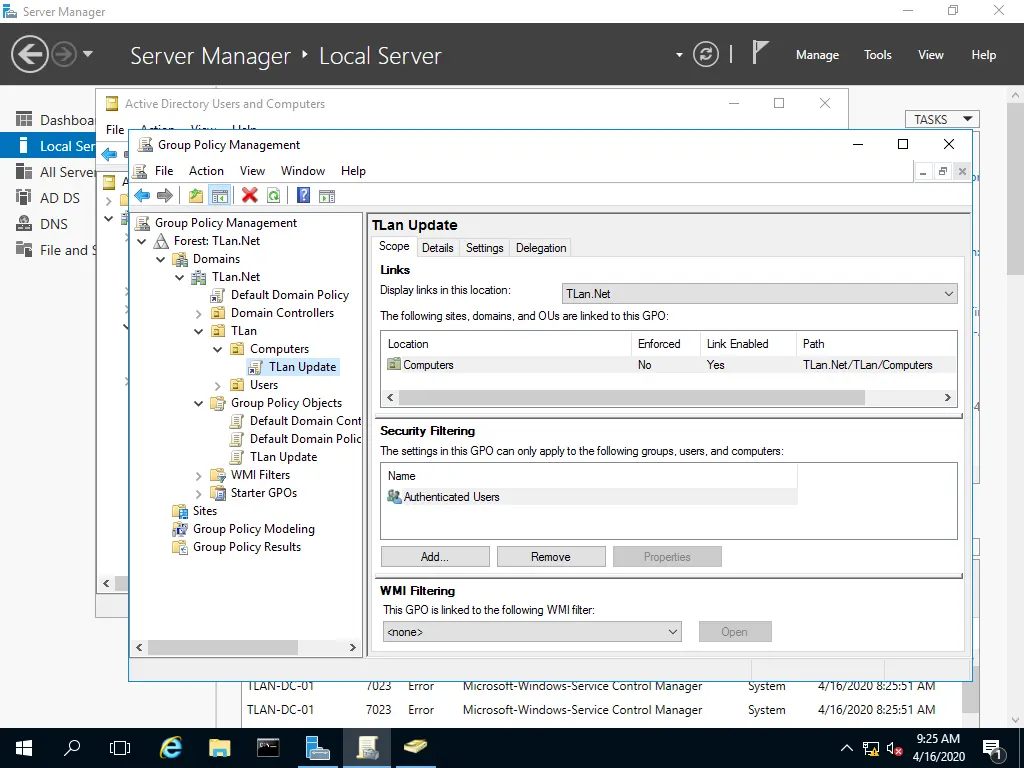Click the green Refresh toolbar icon
The width and height of the screenshot is (1024, 768).
pyautogui.click(x=274, y=195)
